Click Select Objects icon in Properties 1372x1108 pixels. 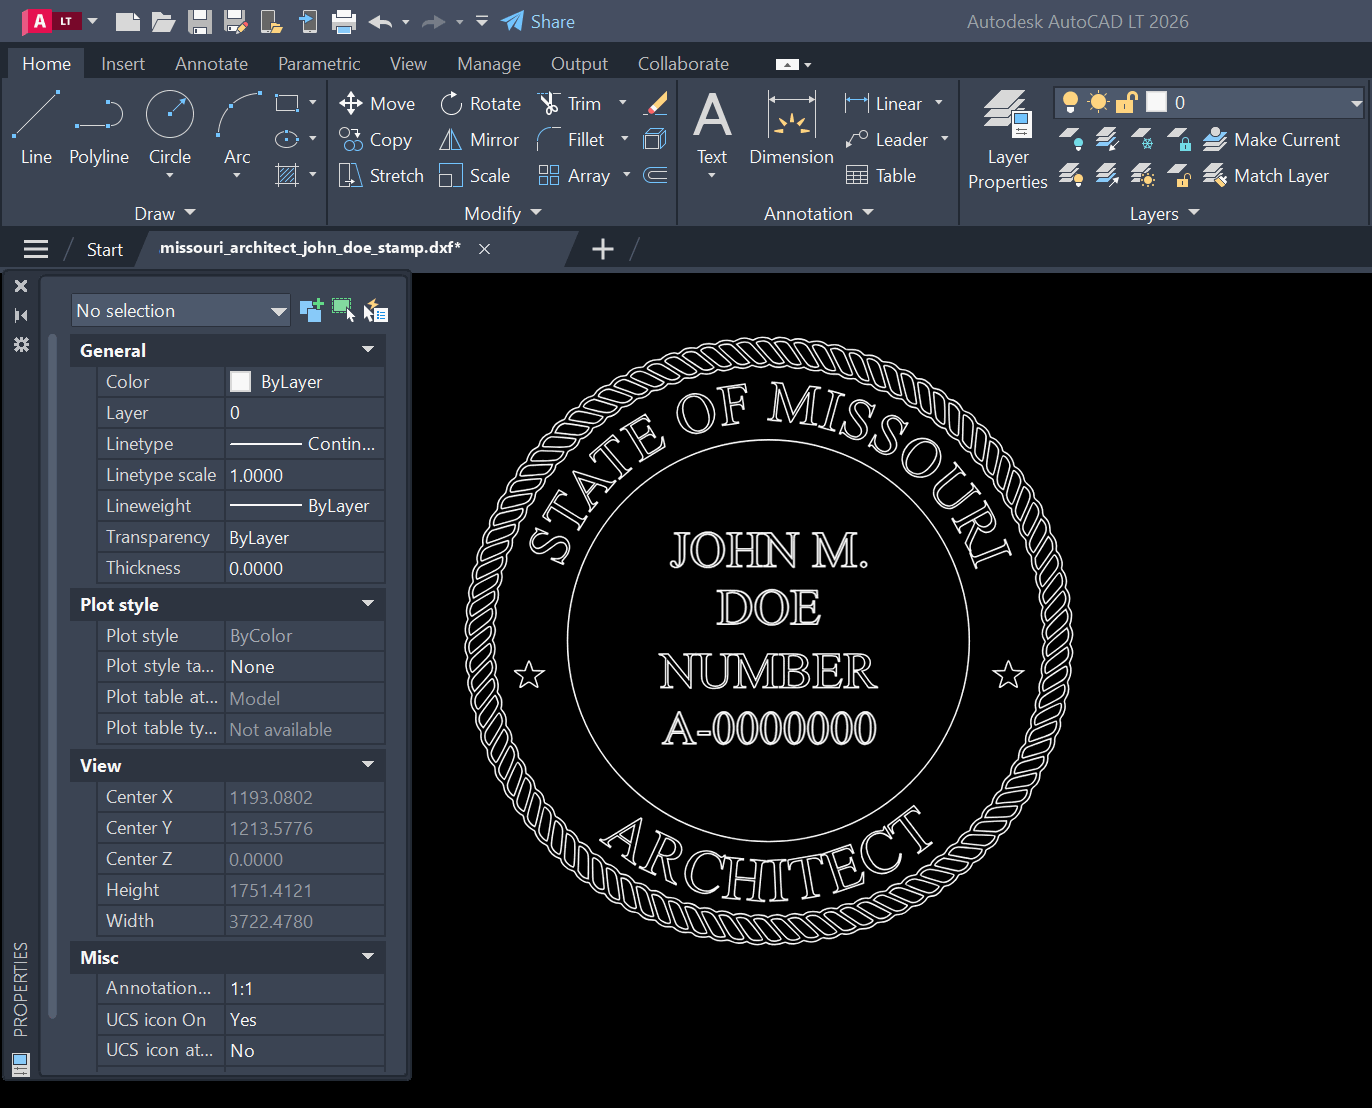pos(343,310)
